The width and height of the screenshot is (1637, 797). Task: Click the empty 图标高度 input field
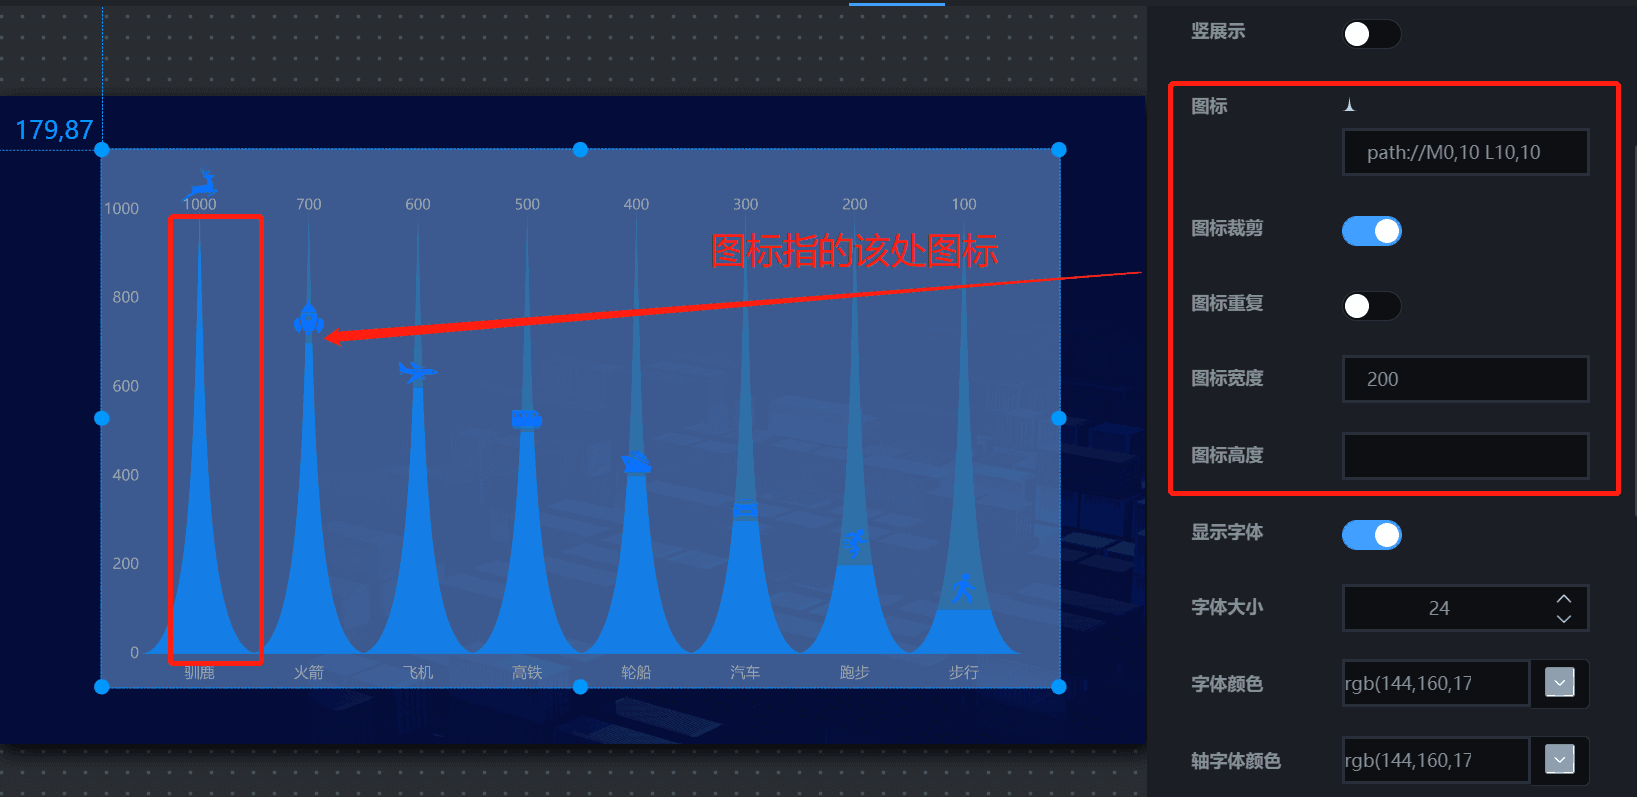coord(1465,456)
